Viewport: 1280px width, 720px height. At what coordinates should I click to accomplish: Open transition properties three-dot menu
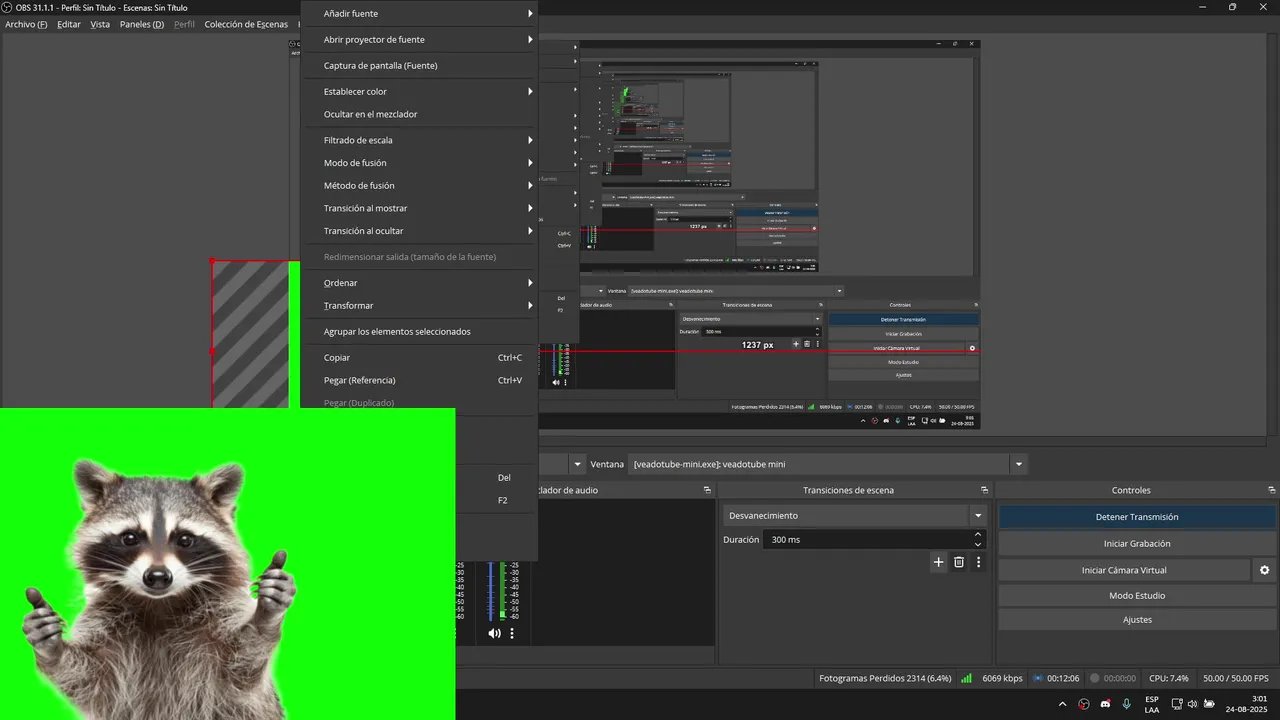(978, 562)
